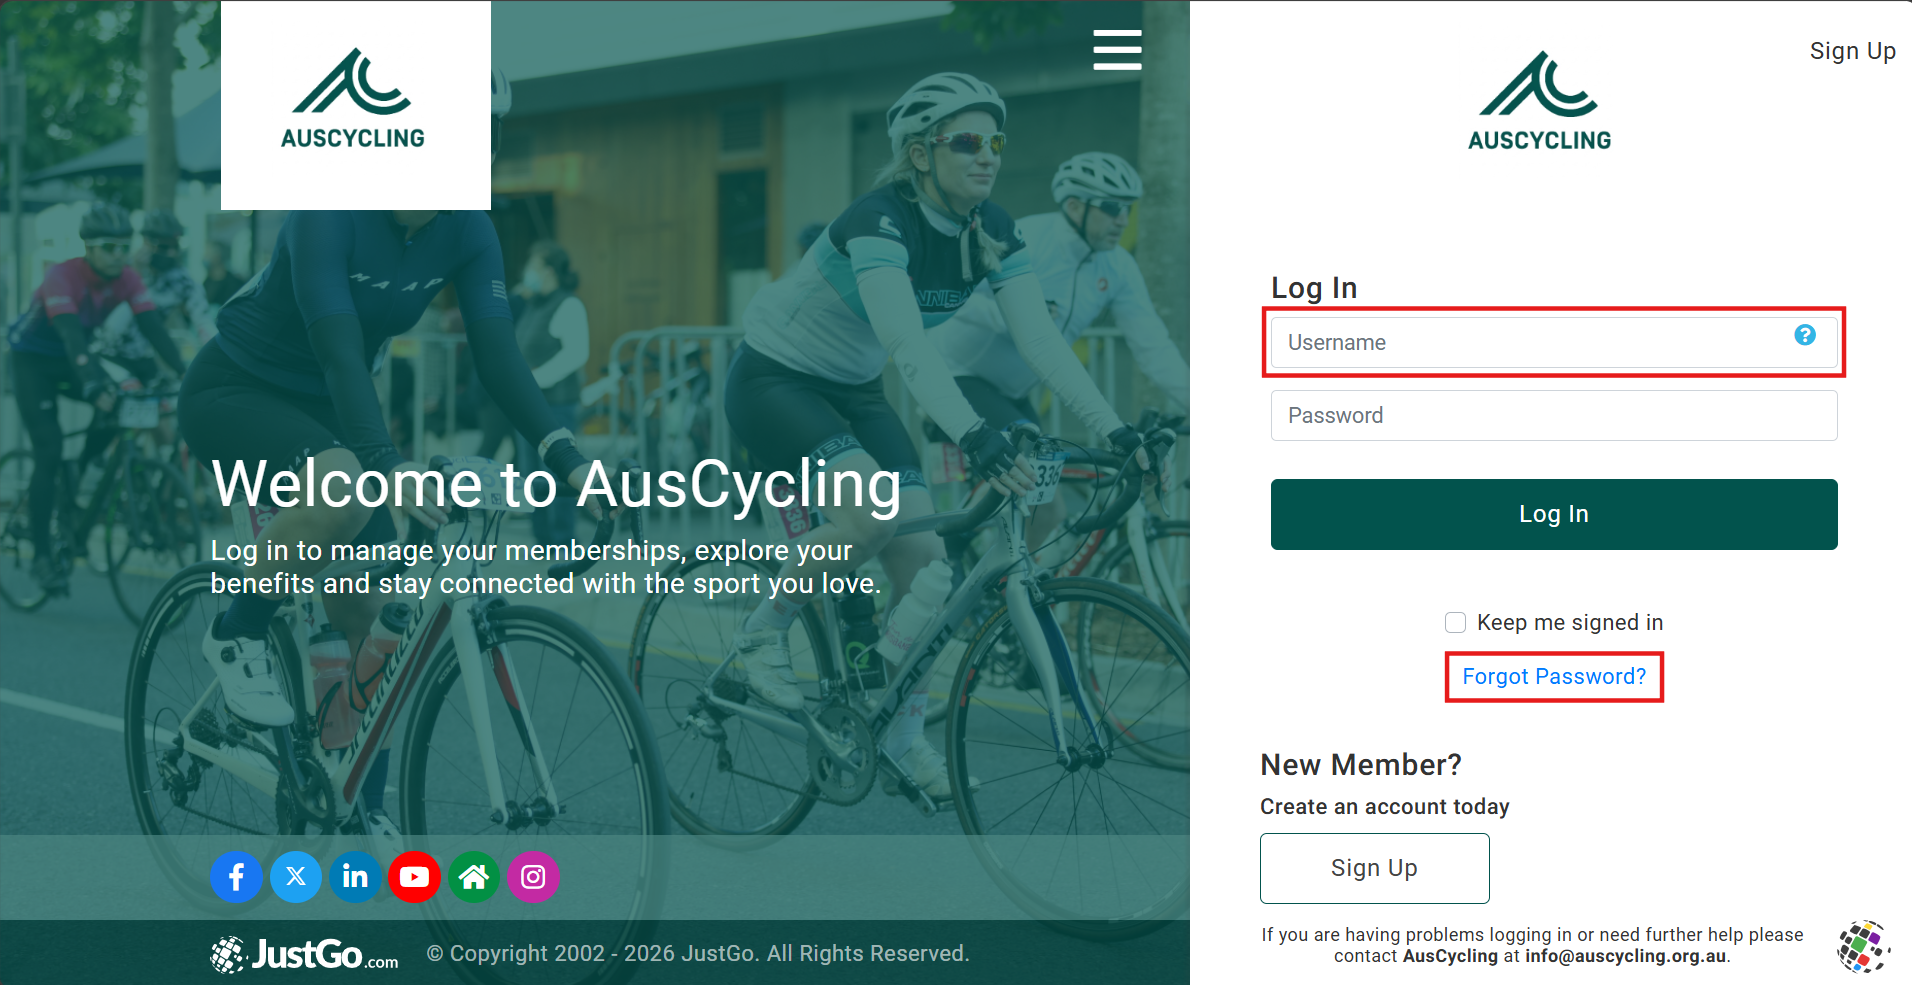This screenshot has width=1912, height=985.
Task: Open the YouTube channel icon
Action: tap(414, 877)
